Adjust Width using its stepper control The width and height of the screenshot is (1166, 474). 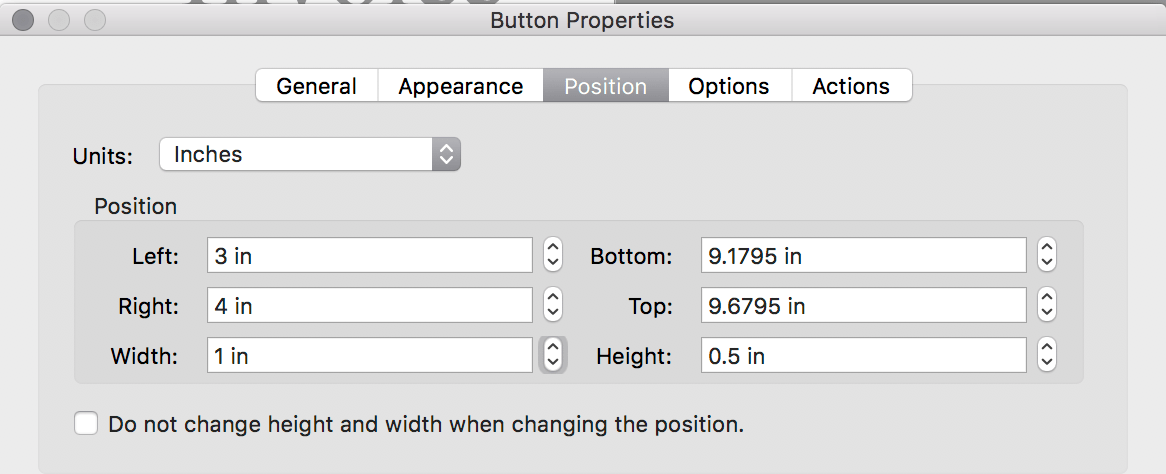coord(553,355)
